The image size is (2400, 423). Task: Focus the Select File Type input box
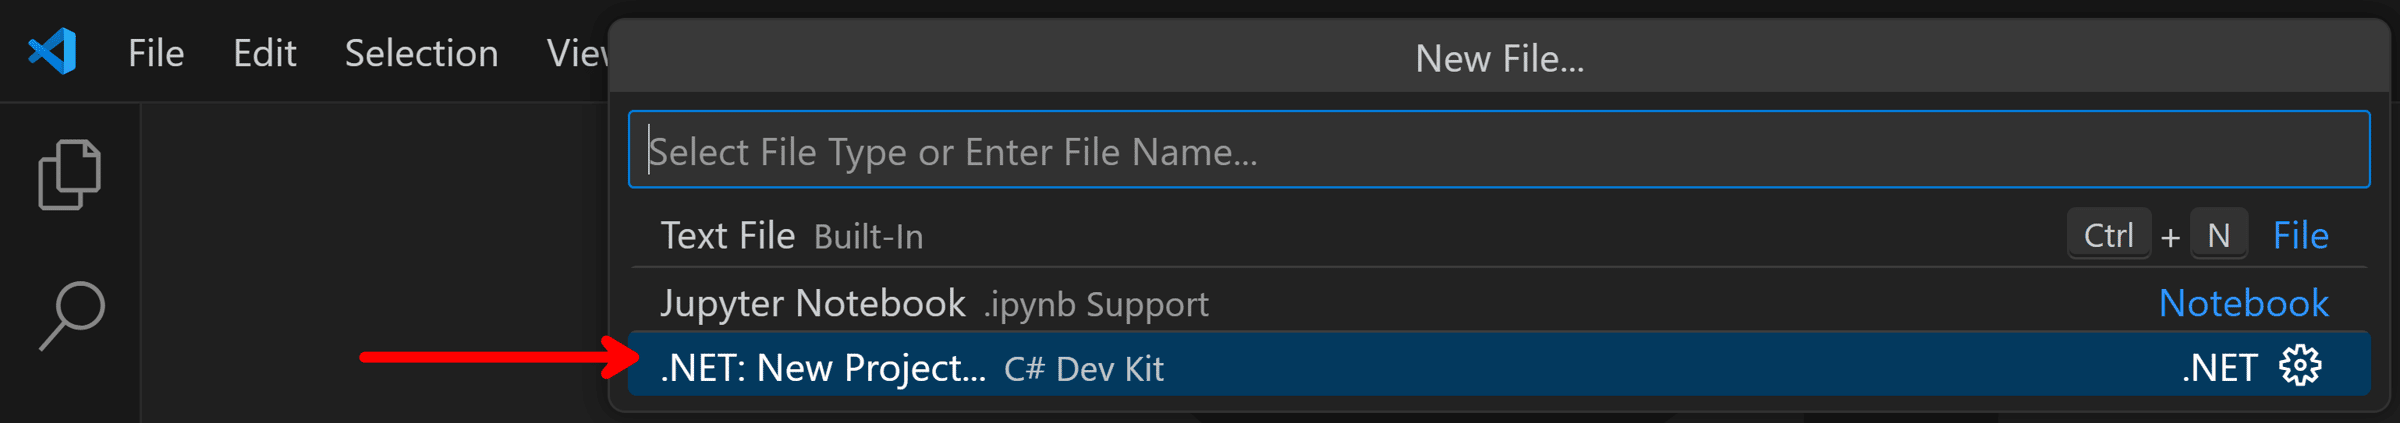pyautogui.click(x=1499, y=150)
